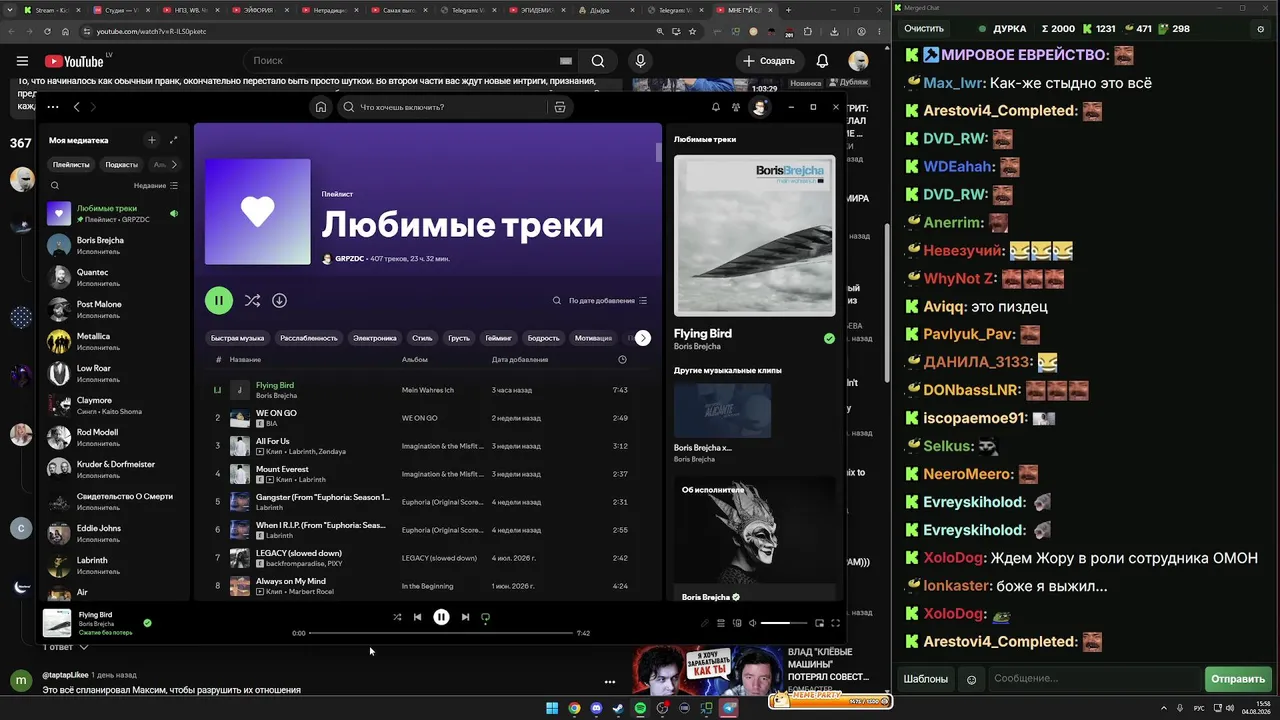This screenshot has height=720, width=1280.
Task: Go back using Spotify's back arrow
Action: coord(76,107)
